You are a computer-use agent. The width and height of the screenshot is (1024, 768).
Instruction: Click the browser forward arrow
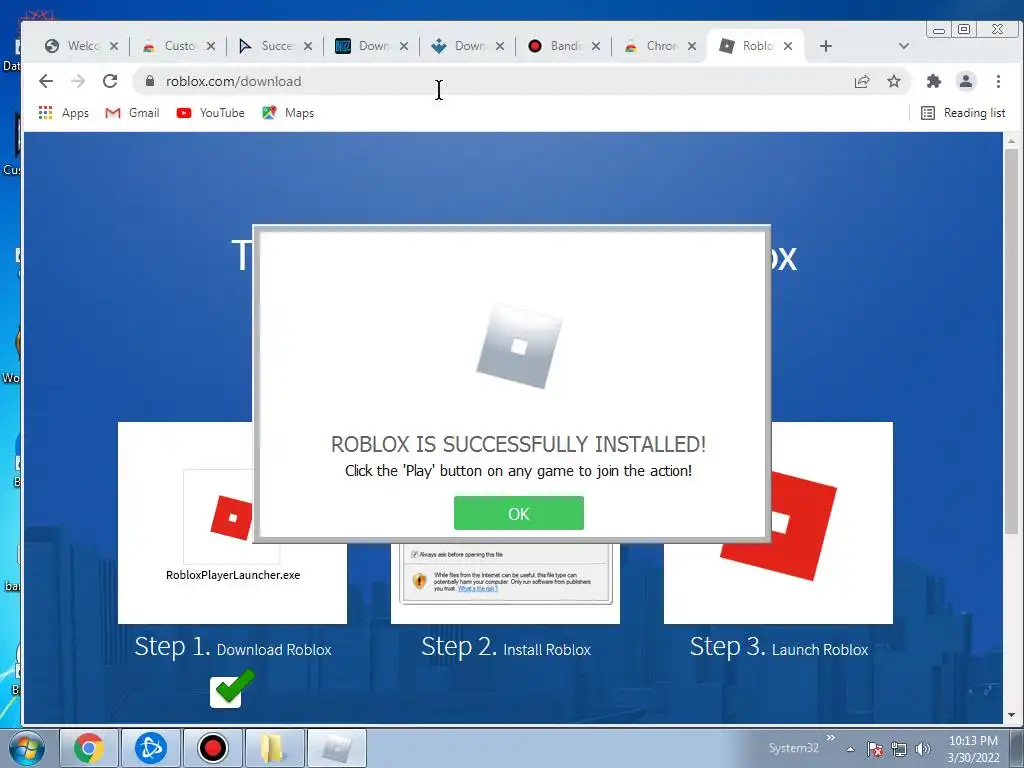coord(78,81)
